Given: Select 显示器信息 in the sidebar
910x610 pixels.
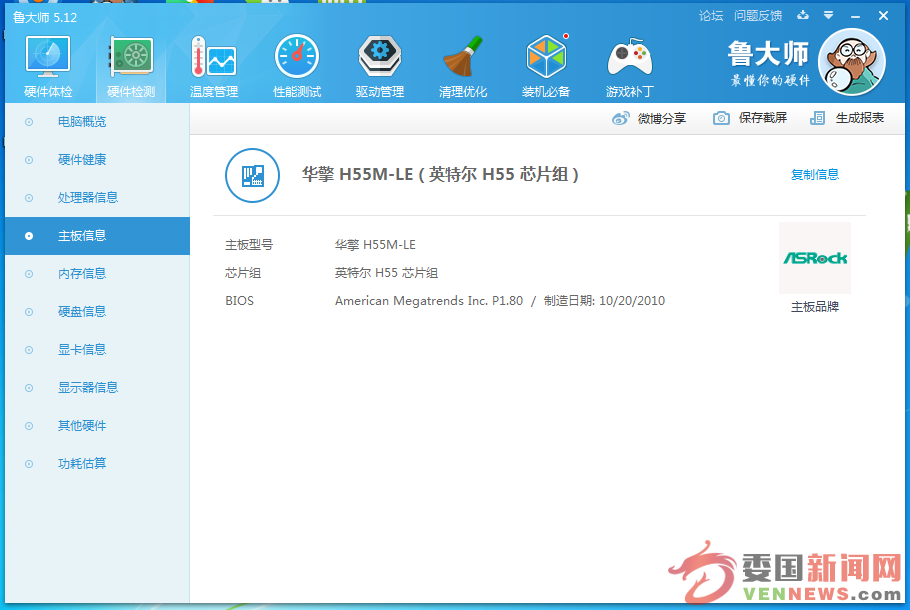Looking at the screenshot, I should pyautogui.click(x=97, y=388).
